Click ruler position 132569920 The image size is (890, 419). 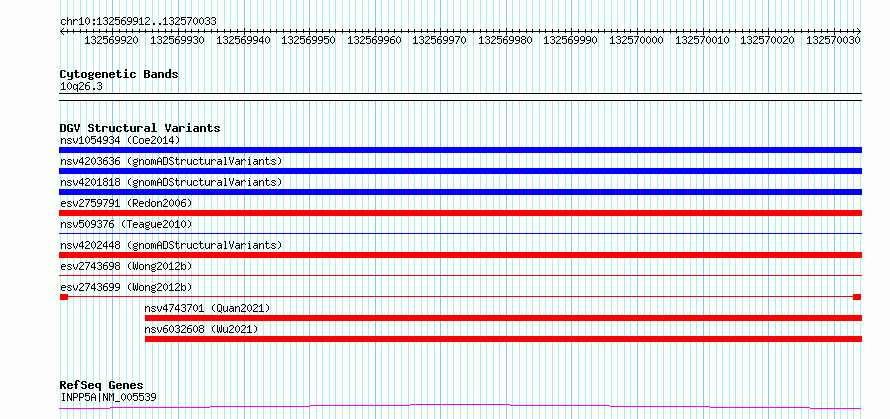[x=111, y=40]
